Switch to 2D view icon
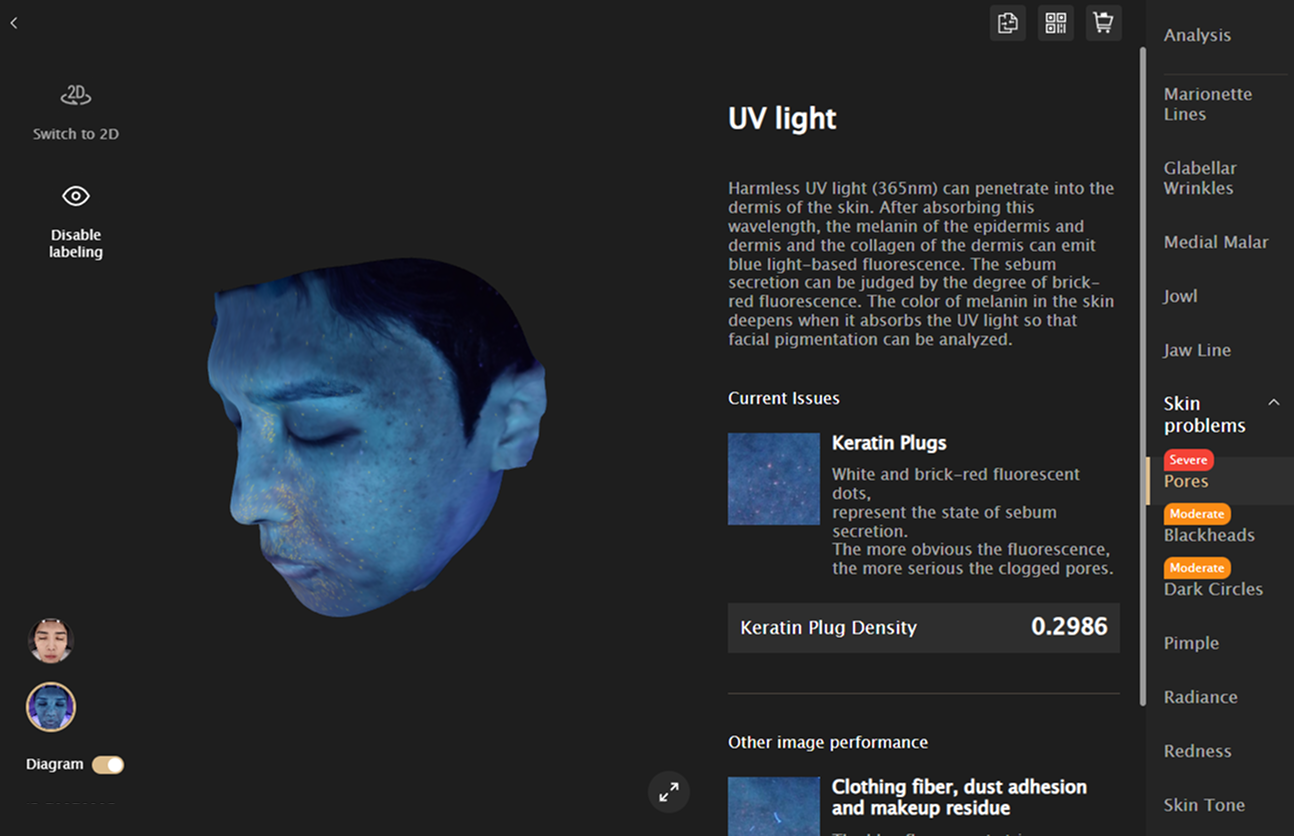1294x836 pixels. click(76, 96)
